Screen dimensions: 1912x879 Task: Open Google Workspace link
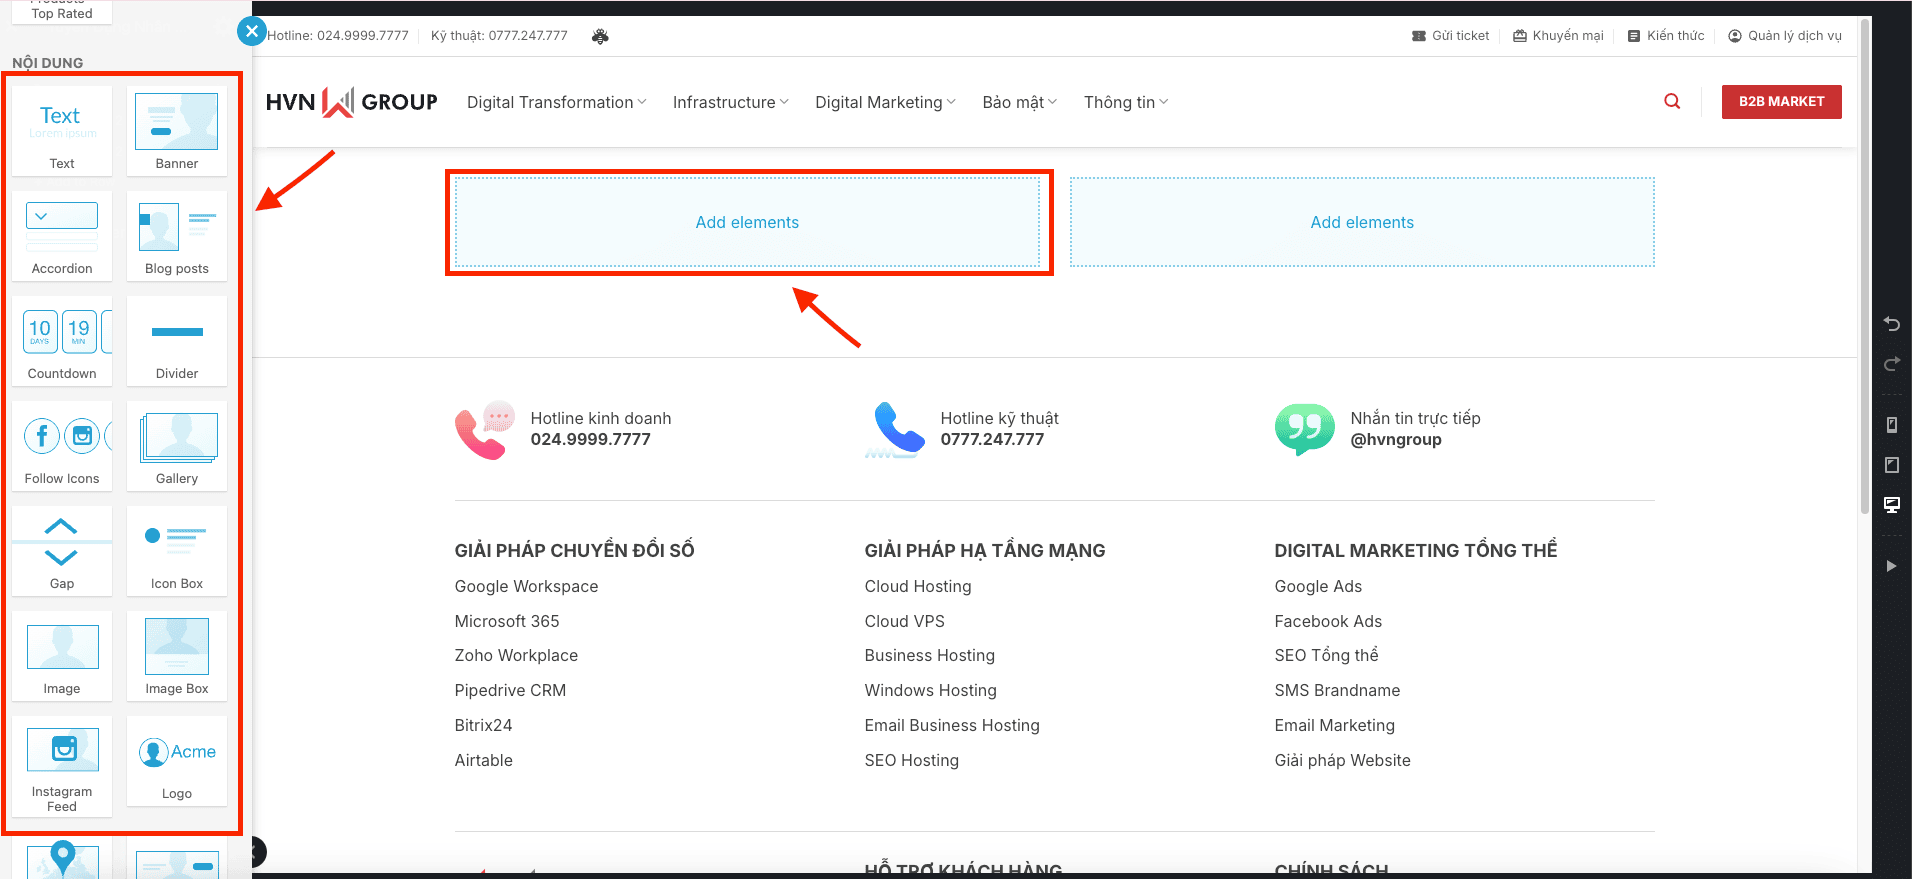(x=526, y=586)
